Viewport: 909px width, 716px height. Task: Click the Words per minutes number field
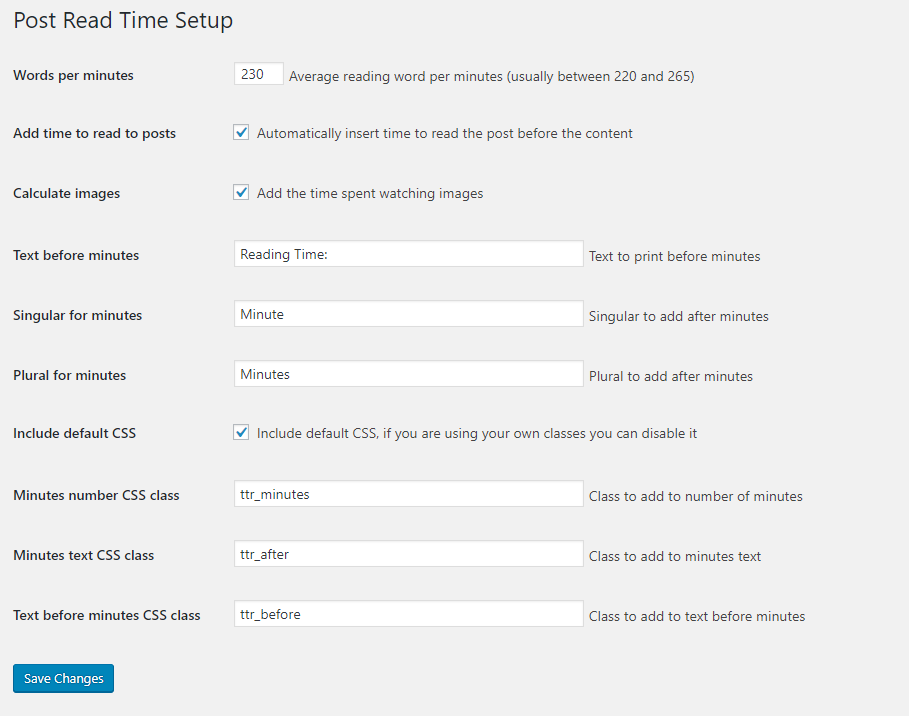tap(259, 74)
